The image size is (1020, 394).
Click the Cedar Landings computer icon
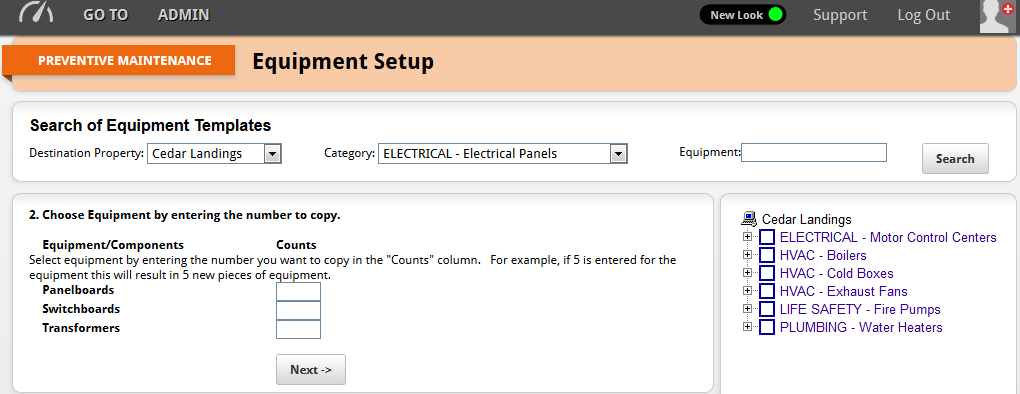tap(749, 219)
